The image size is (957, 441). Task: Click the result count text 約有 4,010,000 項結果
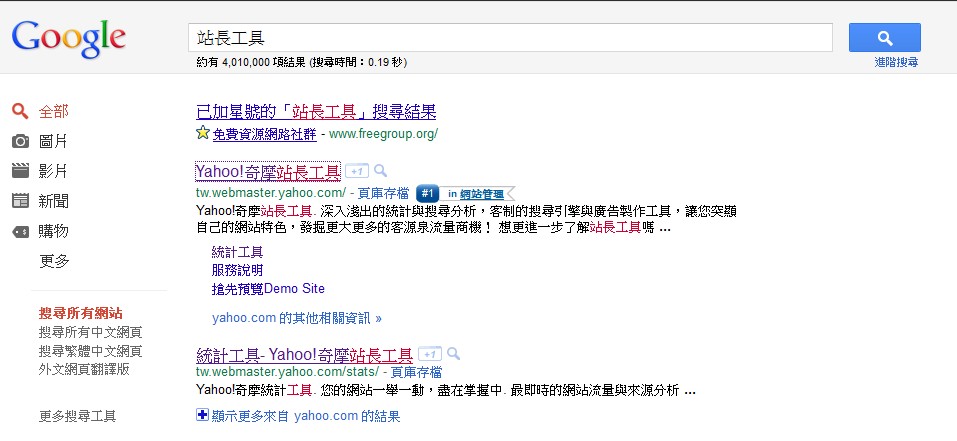pos(251,62)
